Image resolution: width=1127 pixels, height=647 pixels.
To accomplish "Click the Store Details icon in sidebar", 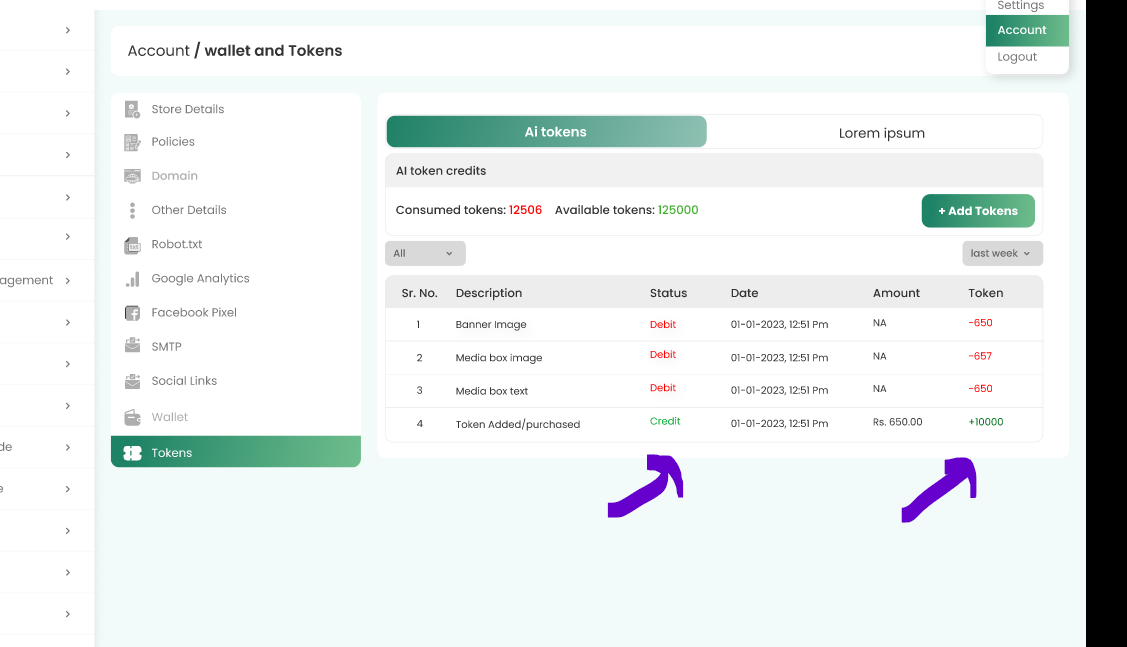I will pos(132,109).
